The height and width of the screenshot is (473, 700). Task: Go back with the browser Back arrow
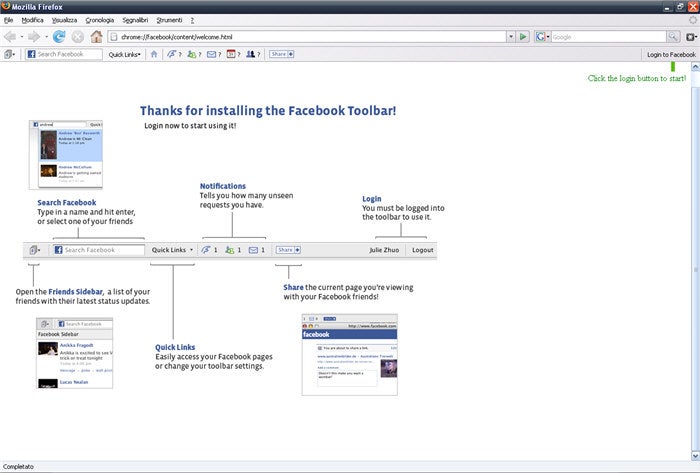pos(10,37)
